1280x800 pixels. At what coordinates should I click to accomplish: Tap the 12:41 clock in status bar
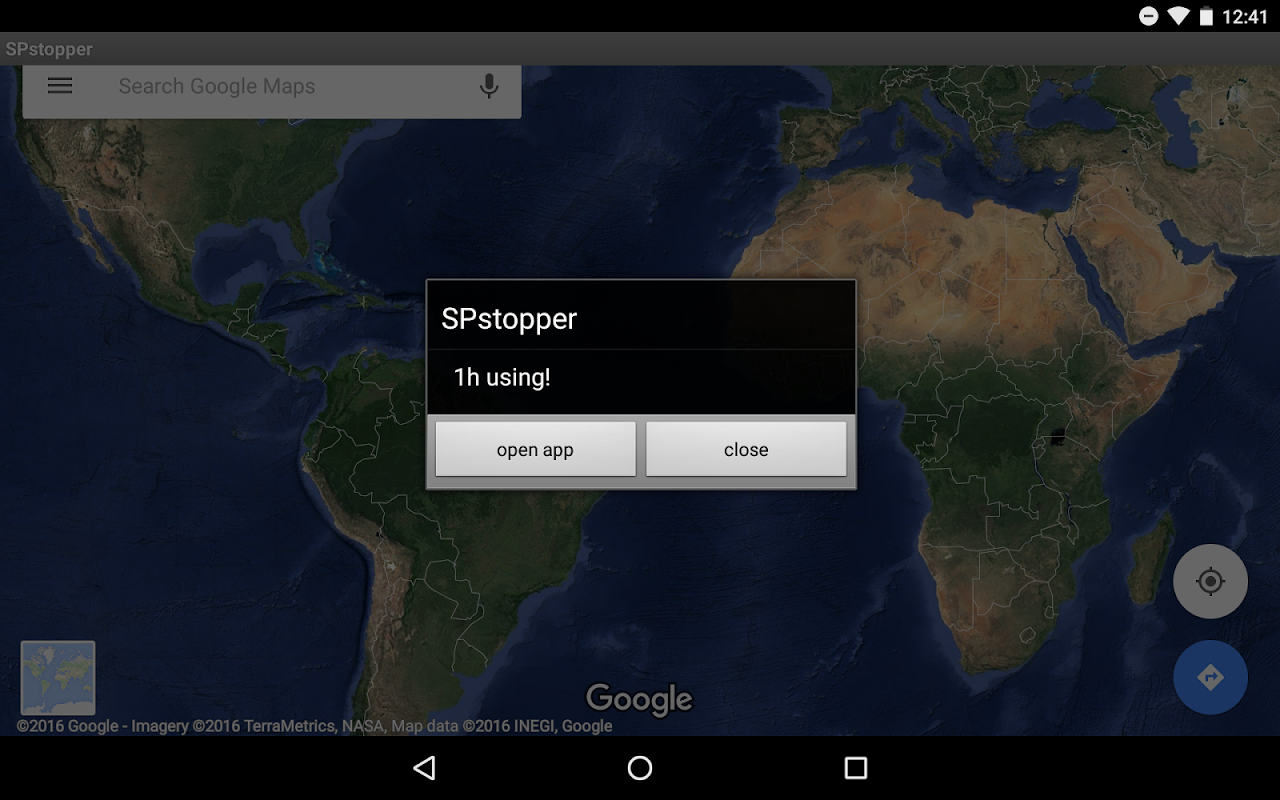pyautogui.click(x=1245, y=17)
